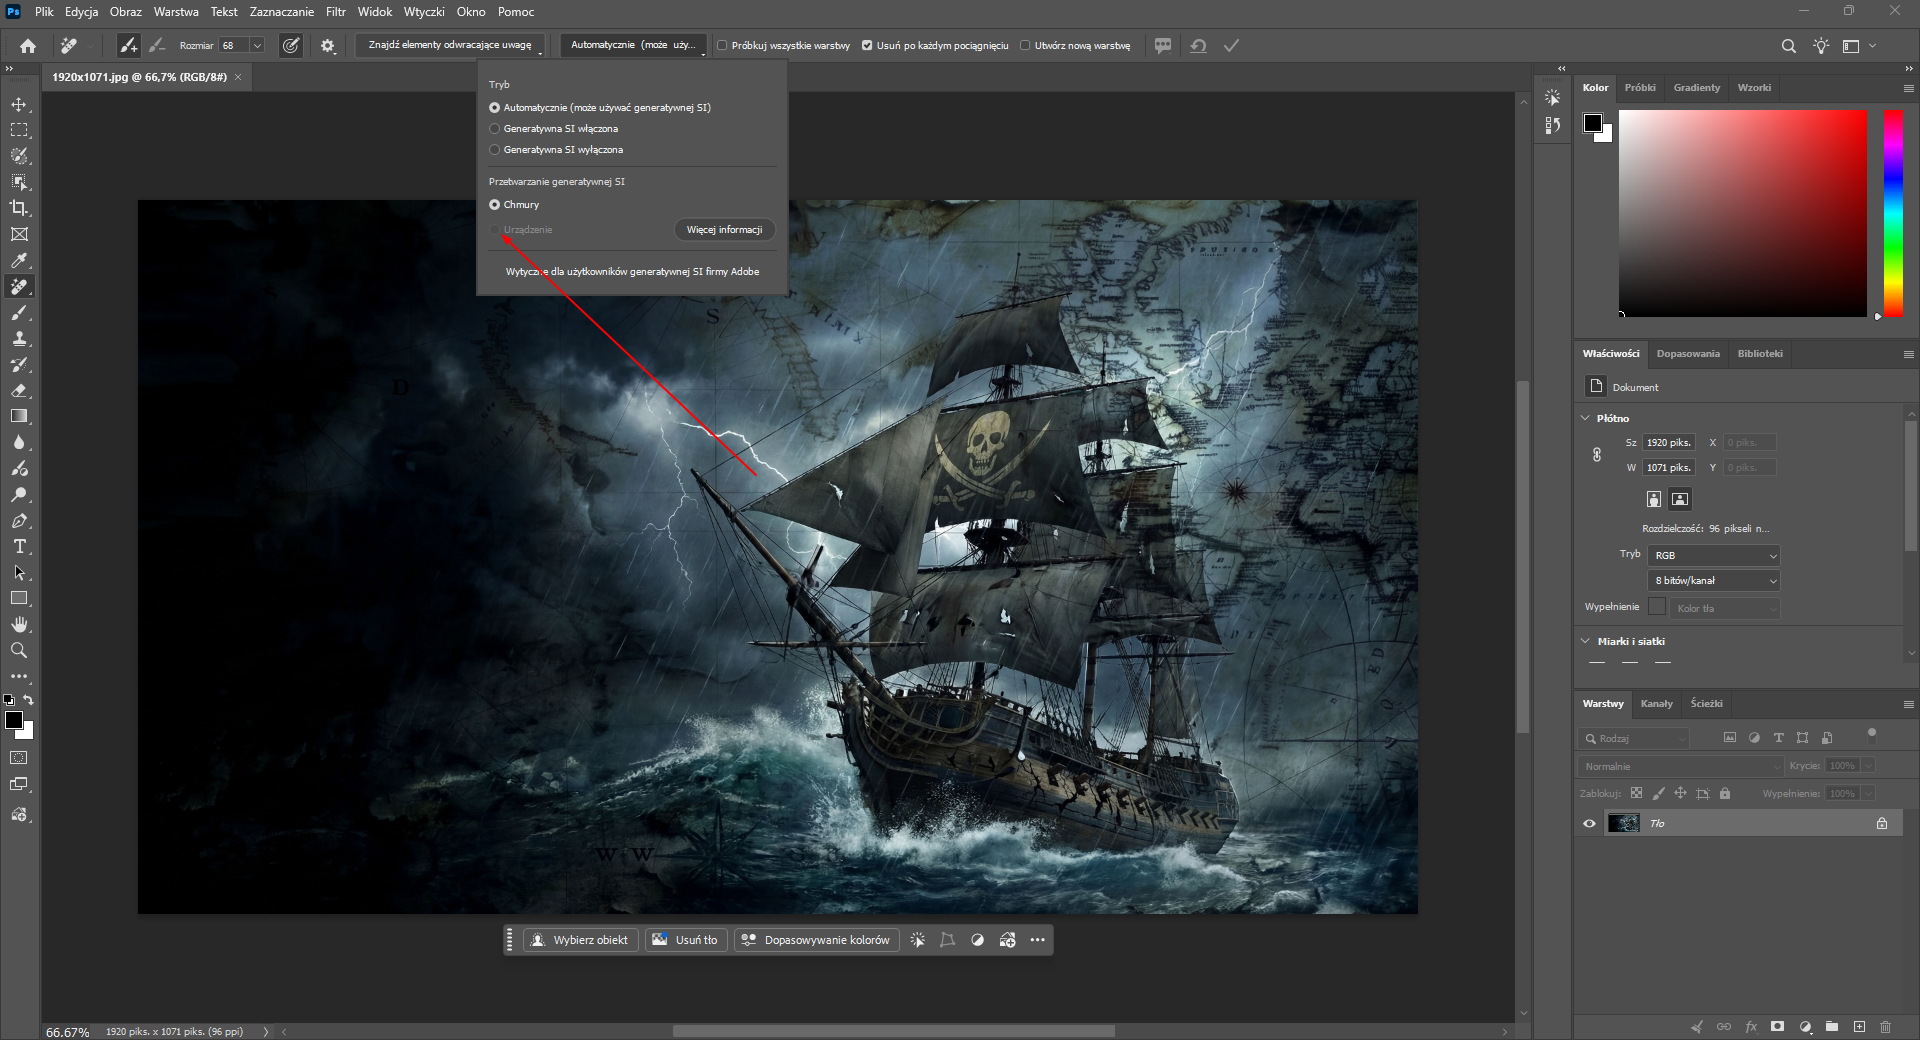Open the RGB color mode dropdown
This screenshot has width=1920, height=1040.
click(x=1713, y=555)
